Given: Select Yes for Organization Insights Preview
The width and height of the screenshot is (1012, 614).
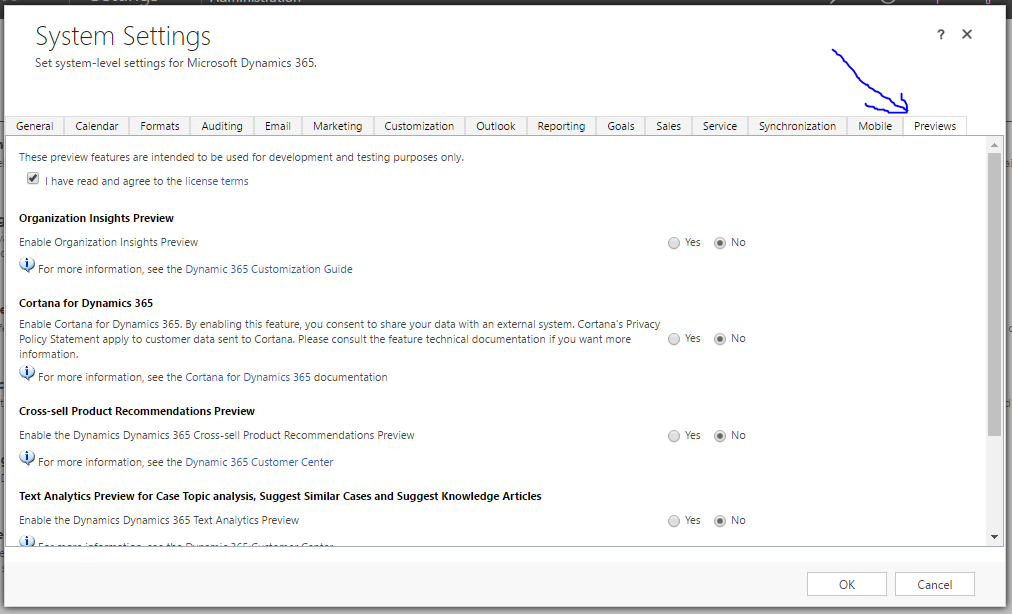Looking at the screenshot, I should pos(674,243).
